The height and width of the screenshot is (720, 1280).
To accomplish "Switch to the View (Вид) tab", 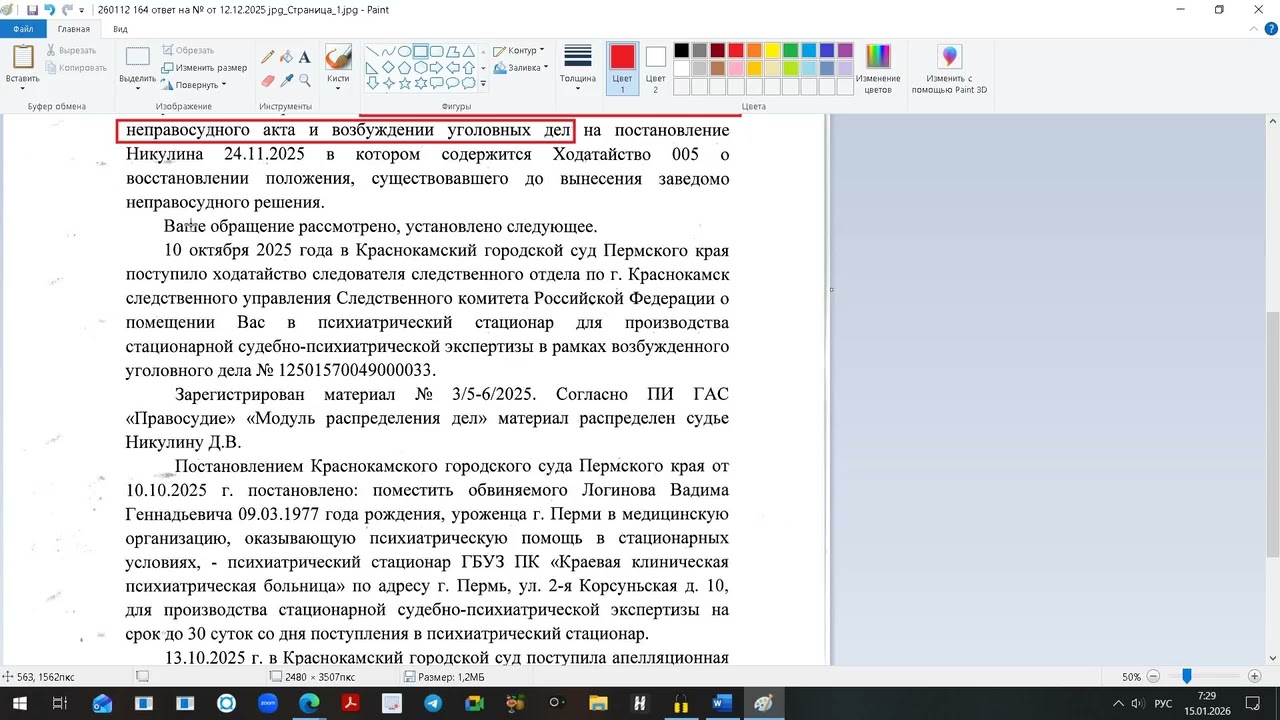I will coord(120,29).
